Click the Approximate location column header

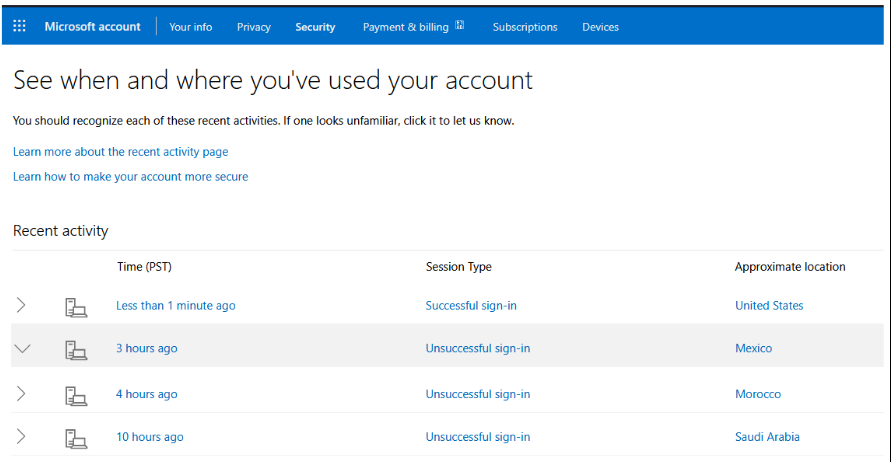(790, 267)
